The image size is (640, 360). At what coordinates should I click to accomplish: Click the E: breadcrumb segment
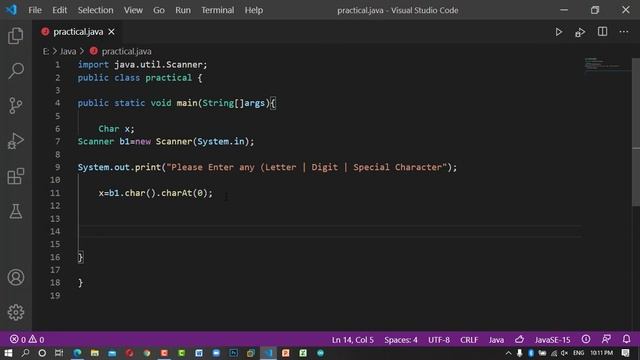coord(46,51)
